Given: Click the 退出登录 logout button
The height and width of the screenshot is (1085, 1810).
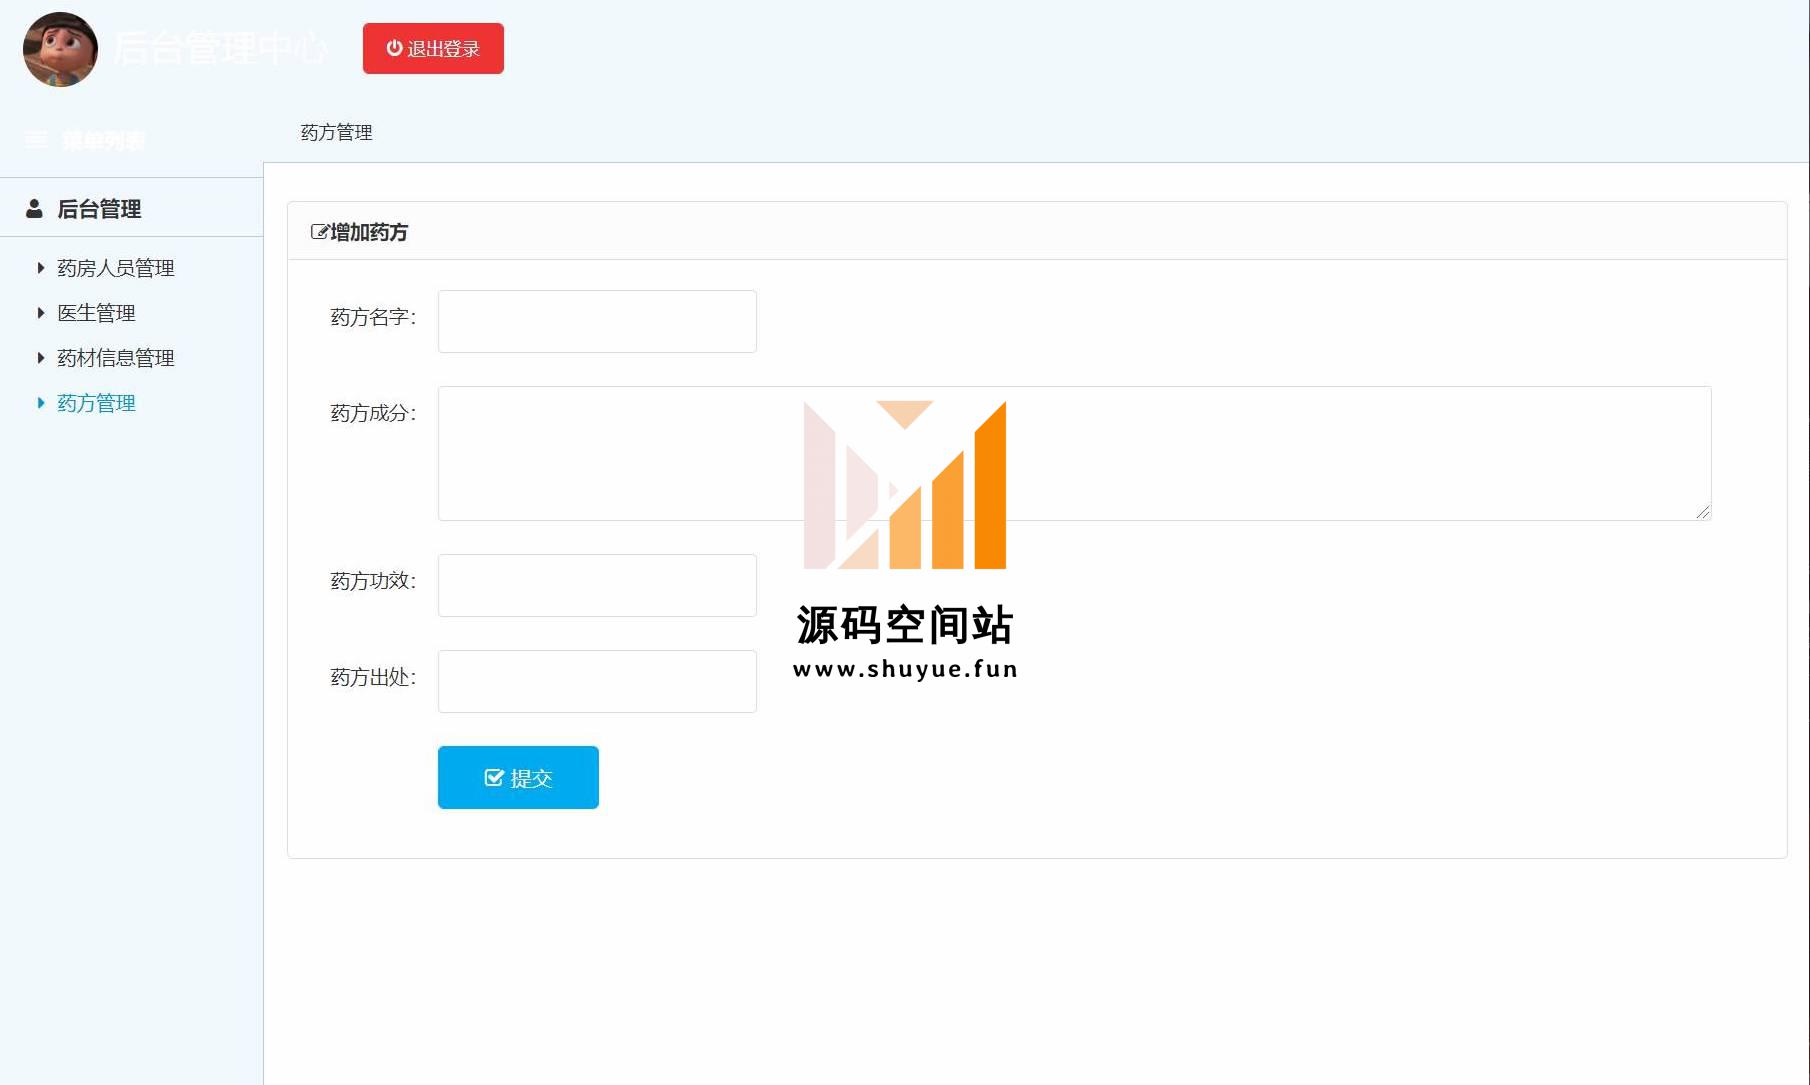Looking at the screenshot, I should [433, 48].
